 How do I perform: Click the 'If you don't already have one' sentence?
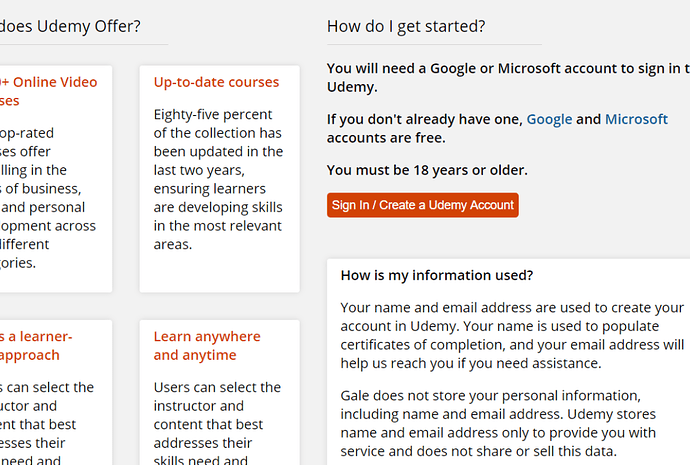425,119
